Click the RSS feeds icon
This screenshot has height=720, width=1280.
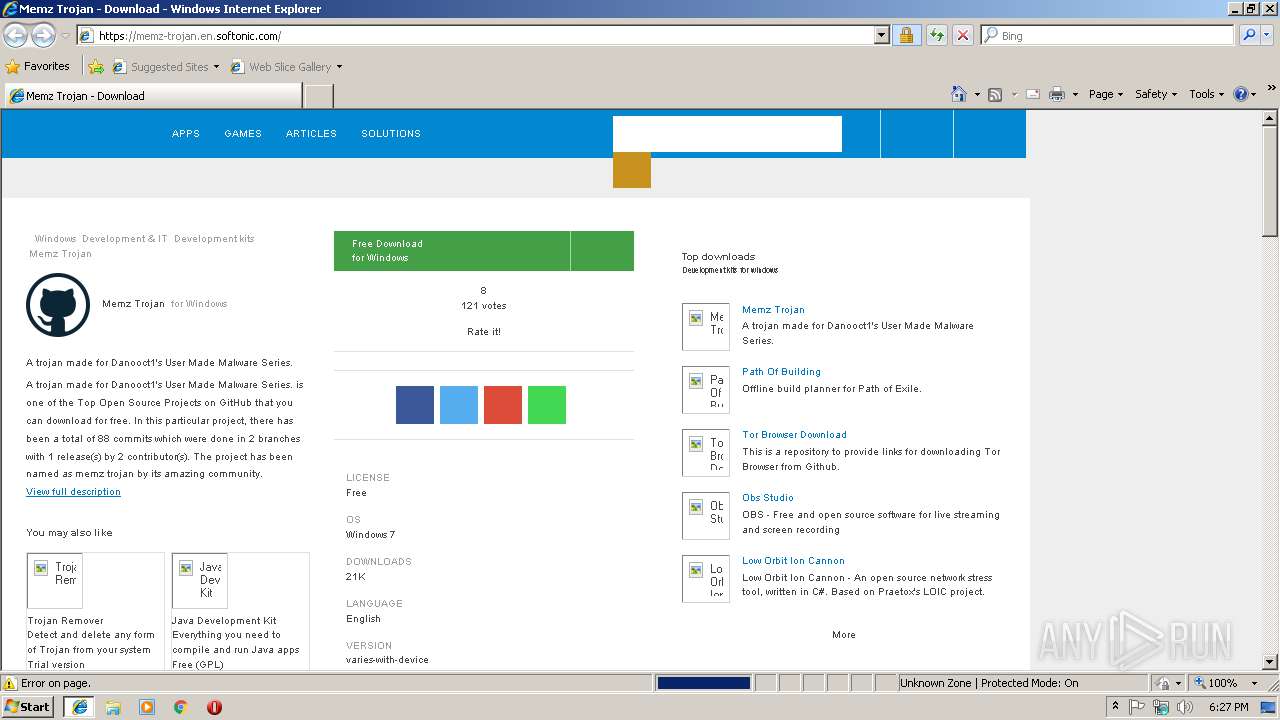coord(995,94)
